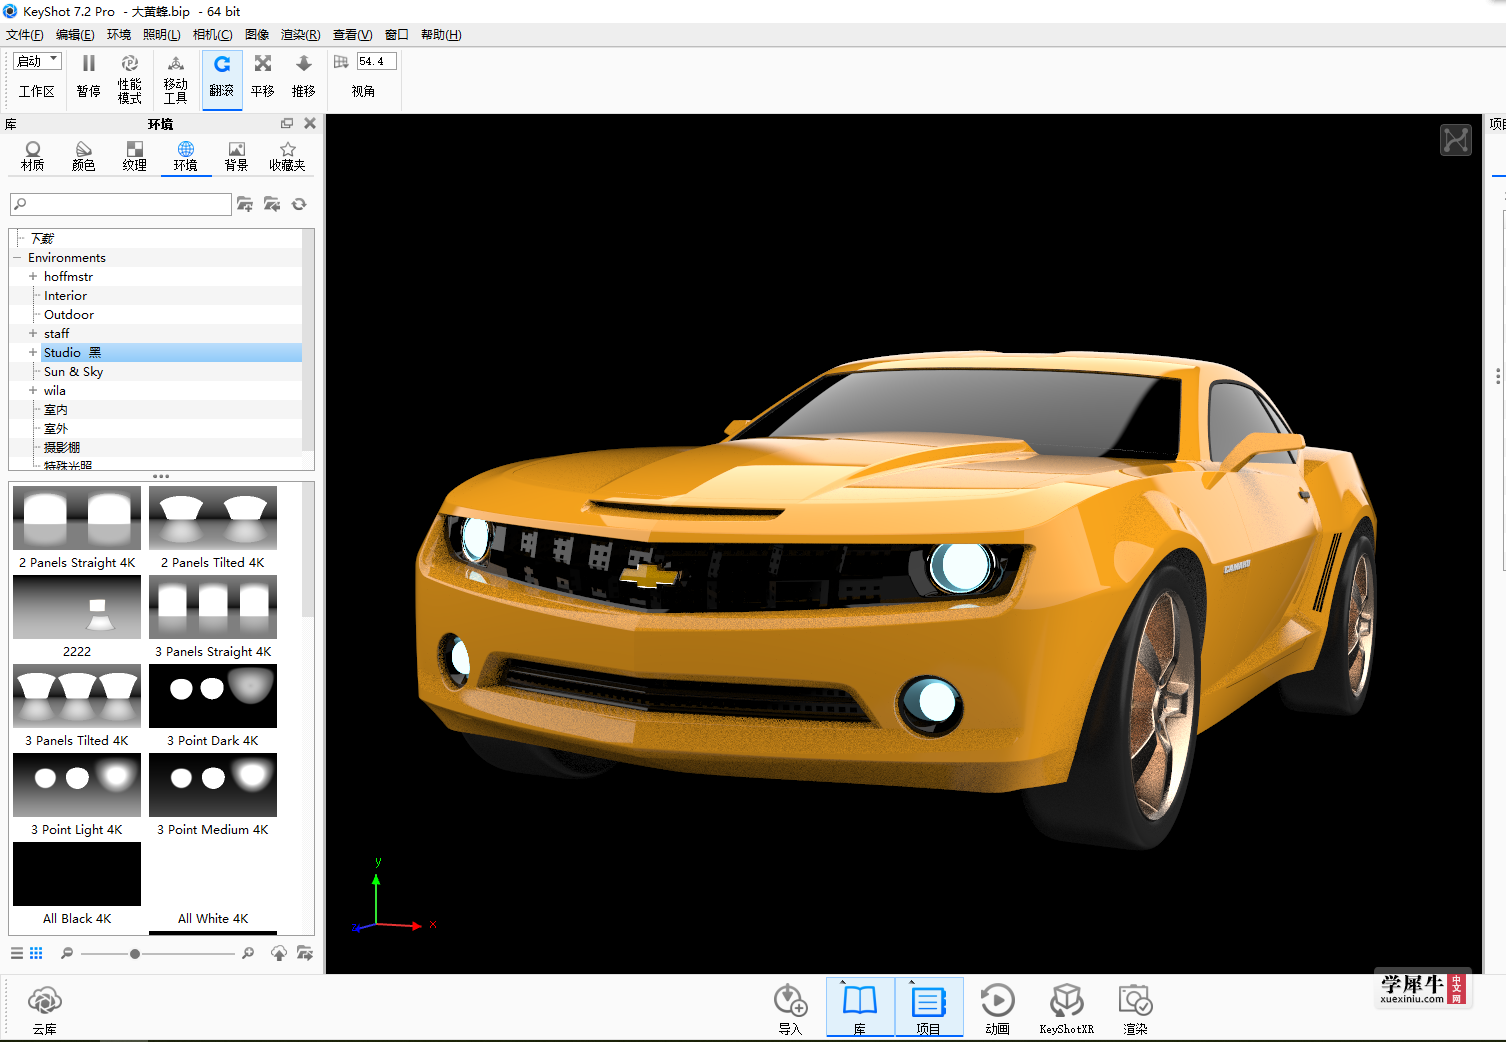Viewport: 1506px width, 1042px height.
Task: Collapse the Environments tree node
Action: [x=17, y=257]
